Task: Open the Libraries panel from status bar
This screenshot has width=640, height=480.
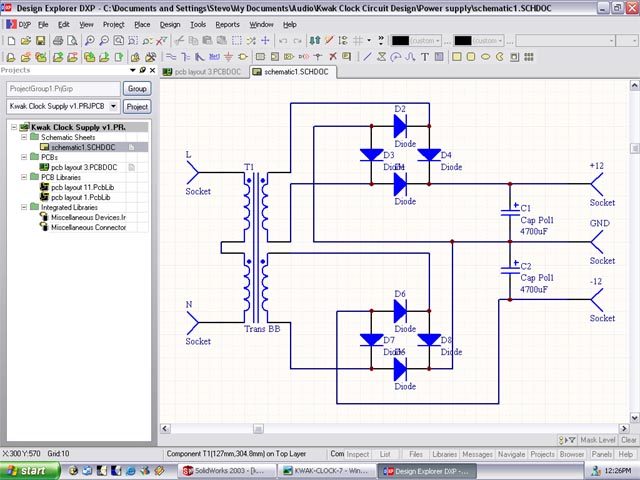Action: point(444,454)
